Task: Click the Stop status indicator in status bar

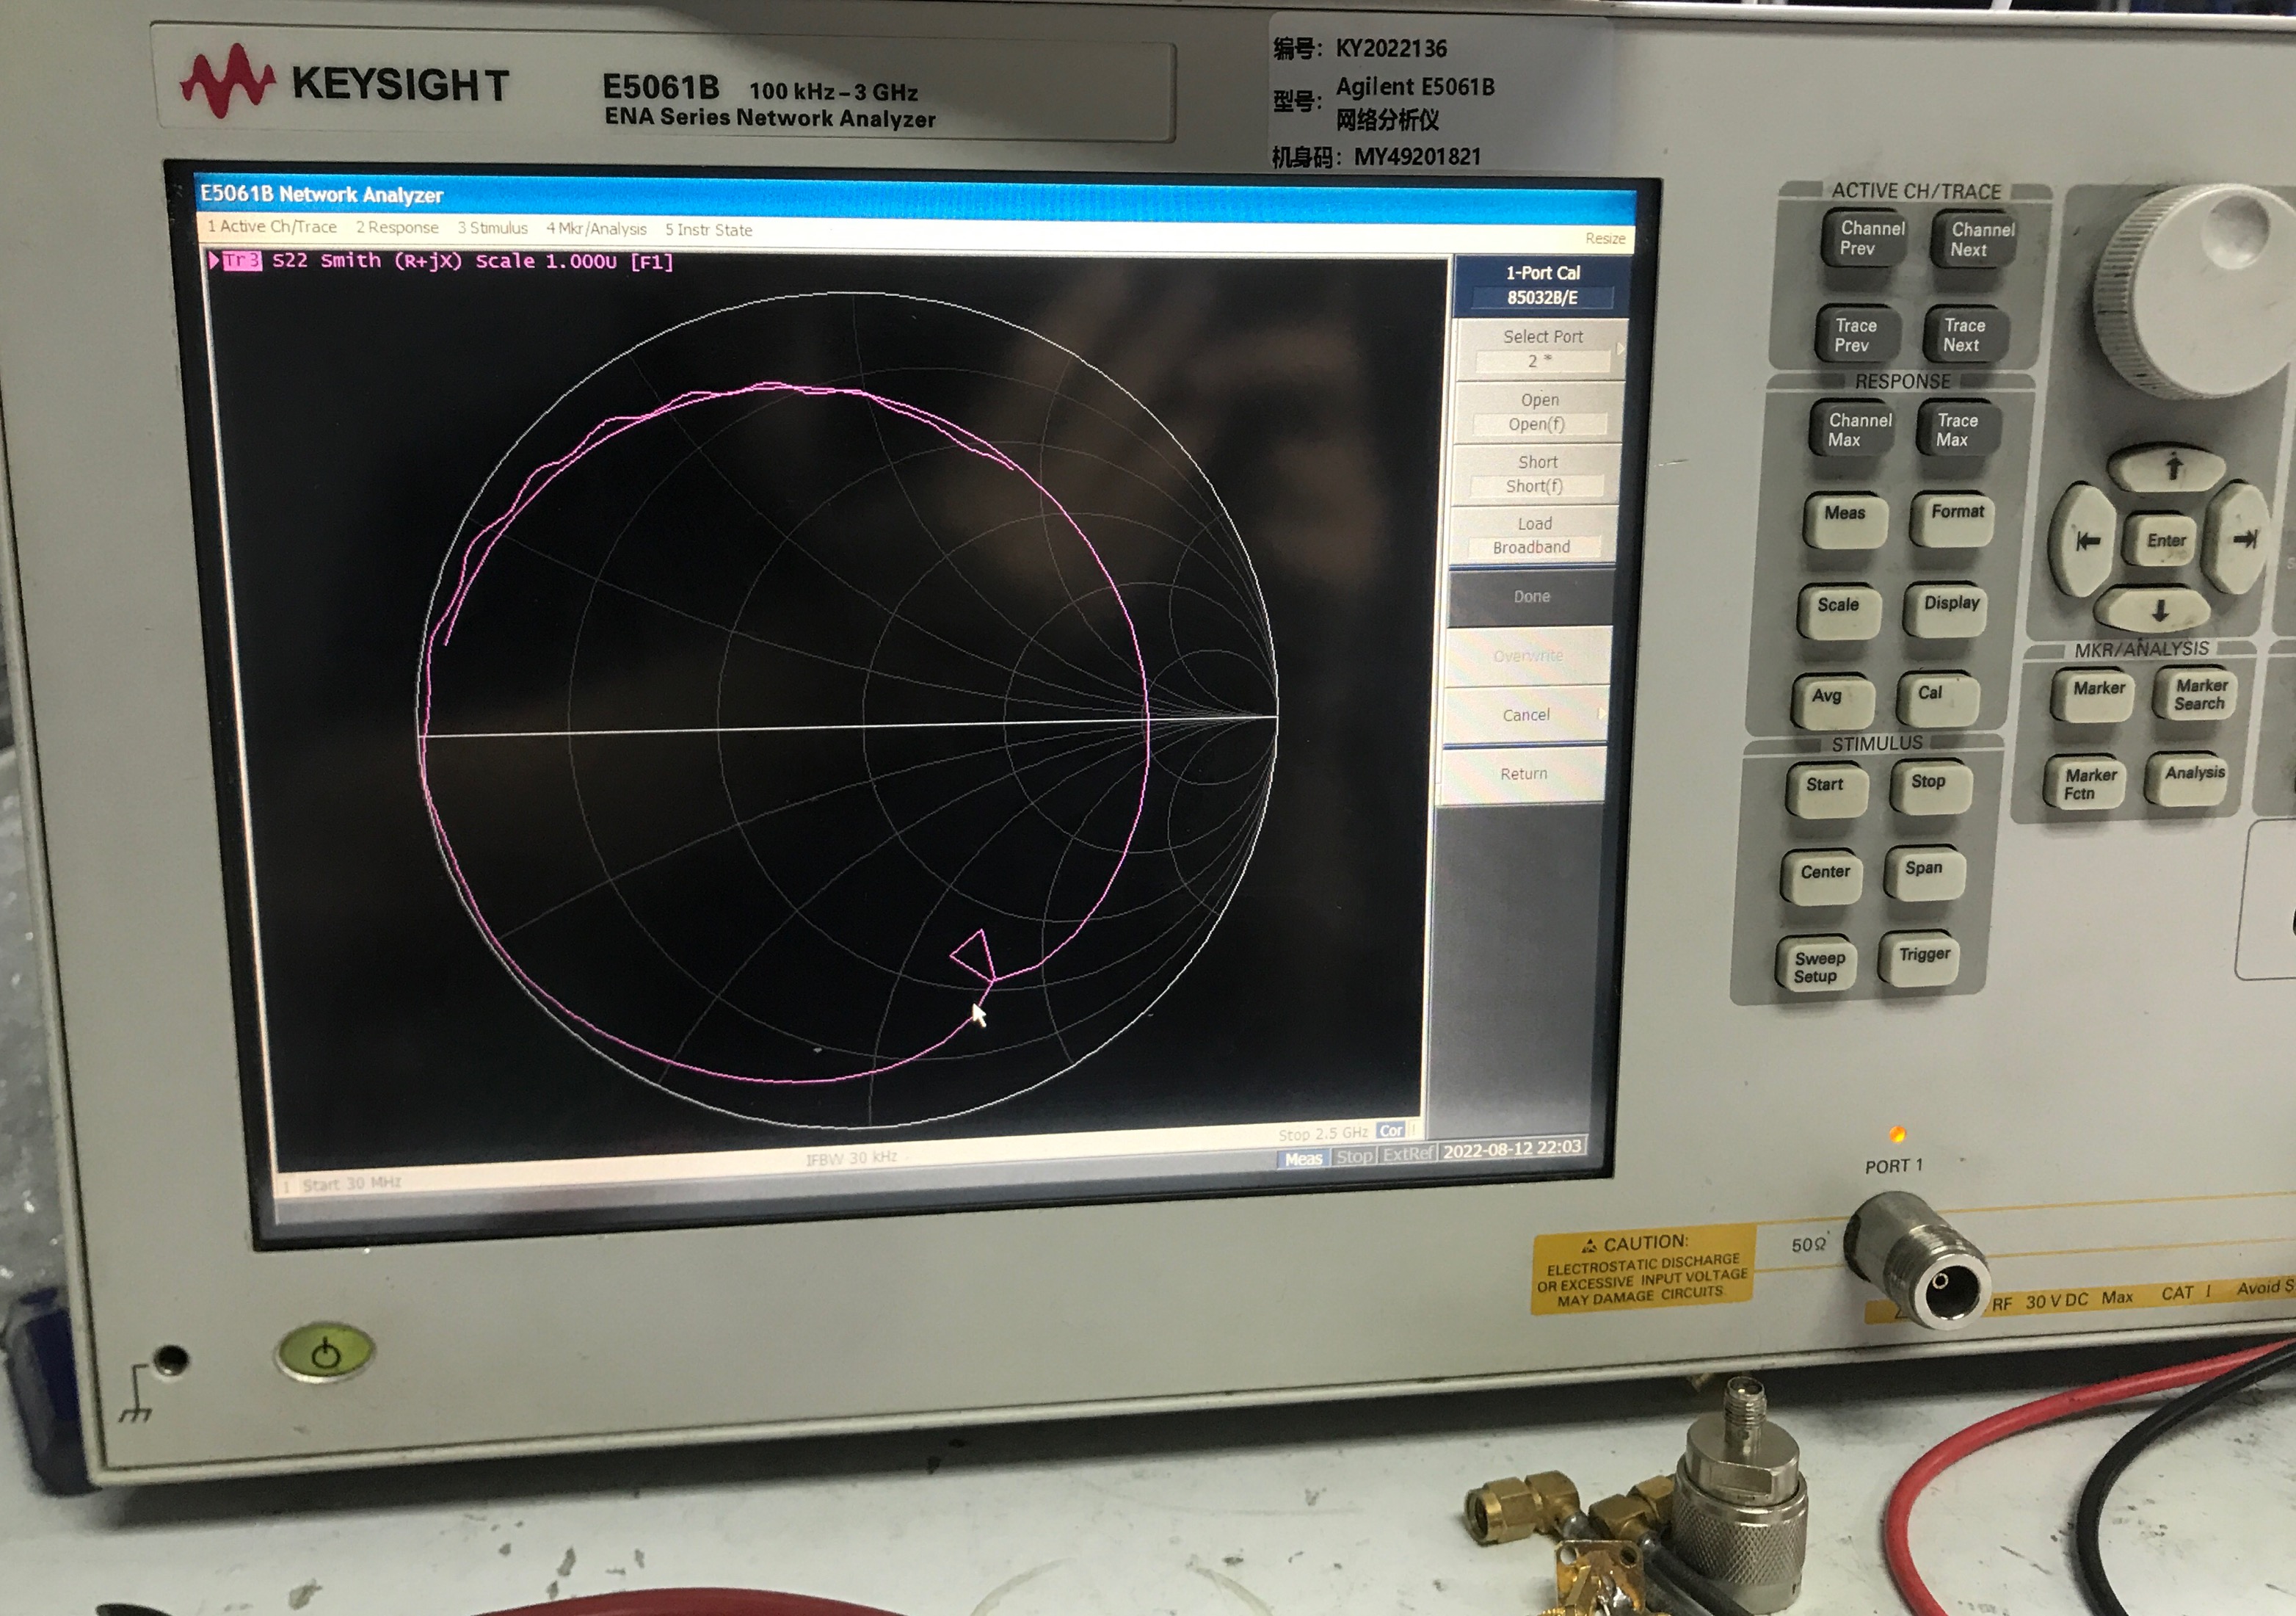Action: pos(1354,1156)
